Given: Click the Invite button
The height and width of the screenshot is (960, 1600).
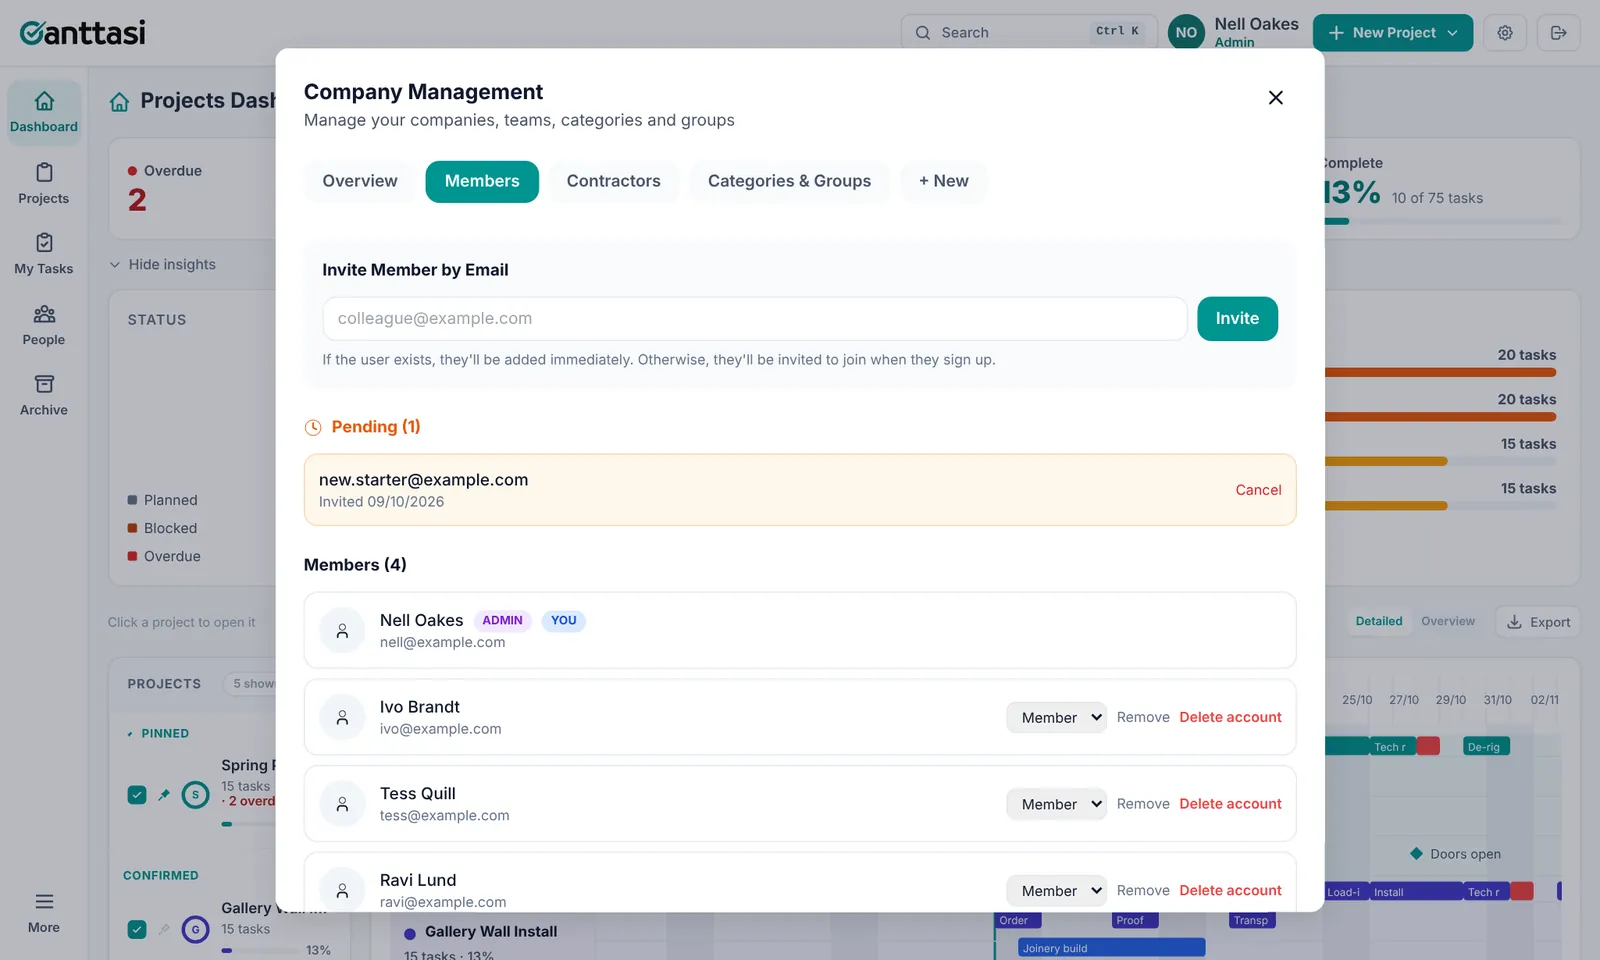Looking at the screenshot, I should click(x=1237, y=318).
